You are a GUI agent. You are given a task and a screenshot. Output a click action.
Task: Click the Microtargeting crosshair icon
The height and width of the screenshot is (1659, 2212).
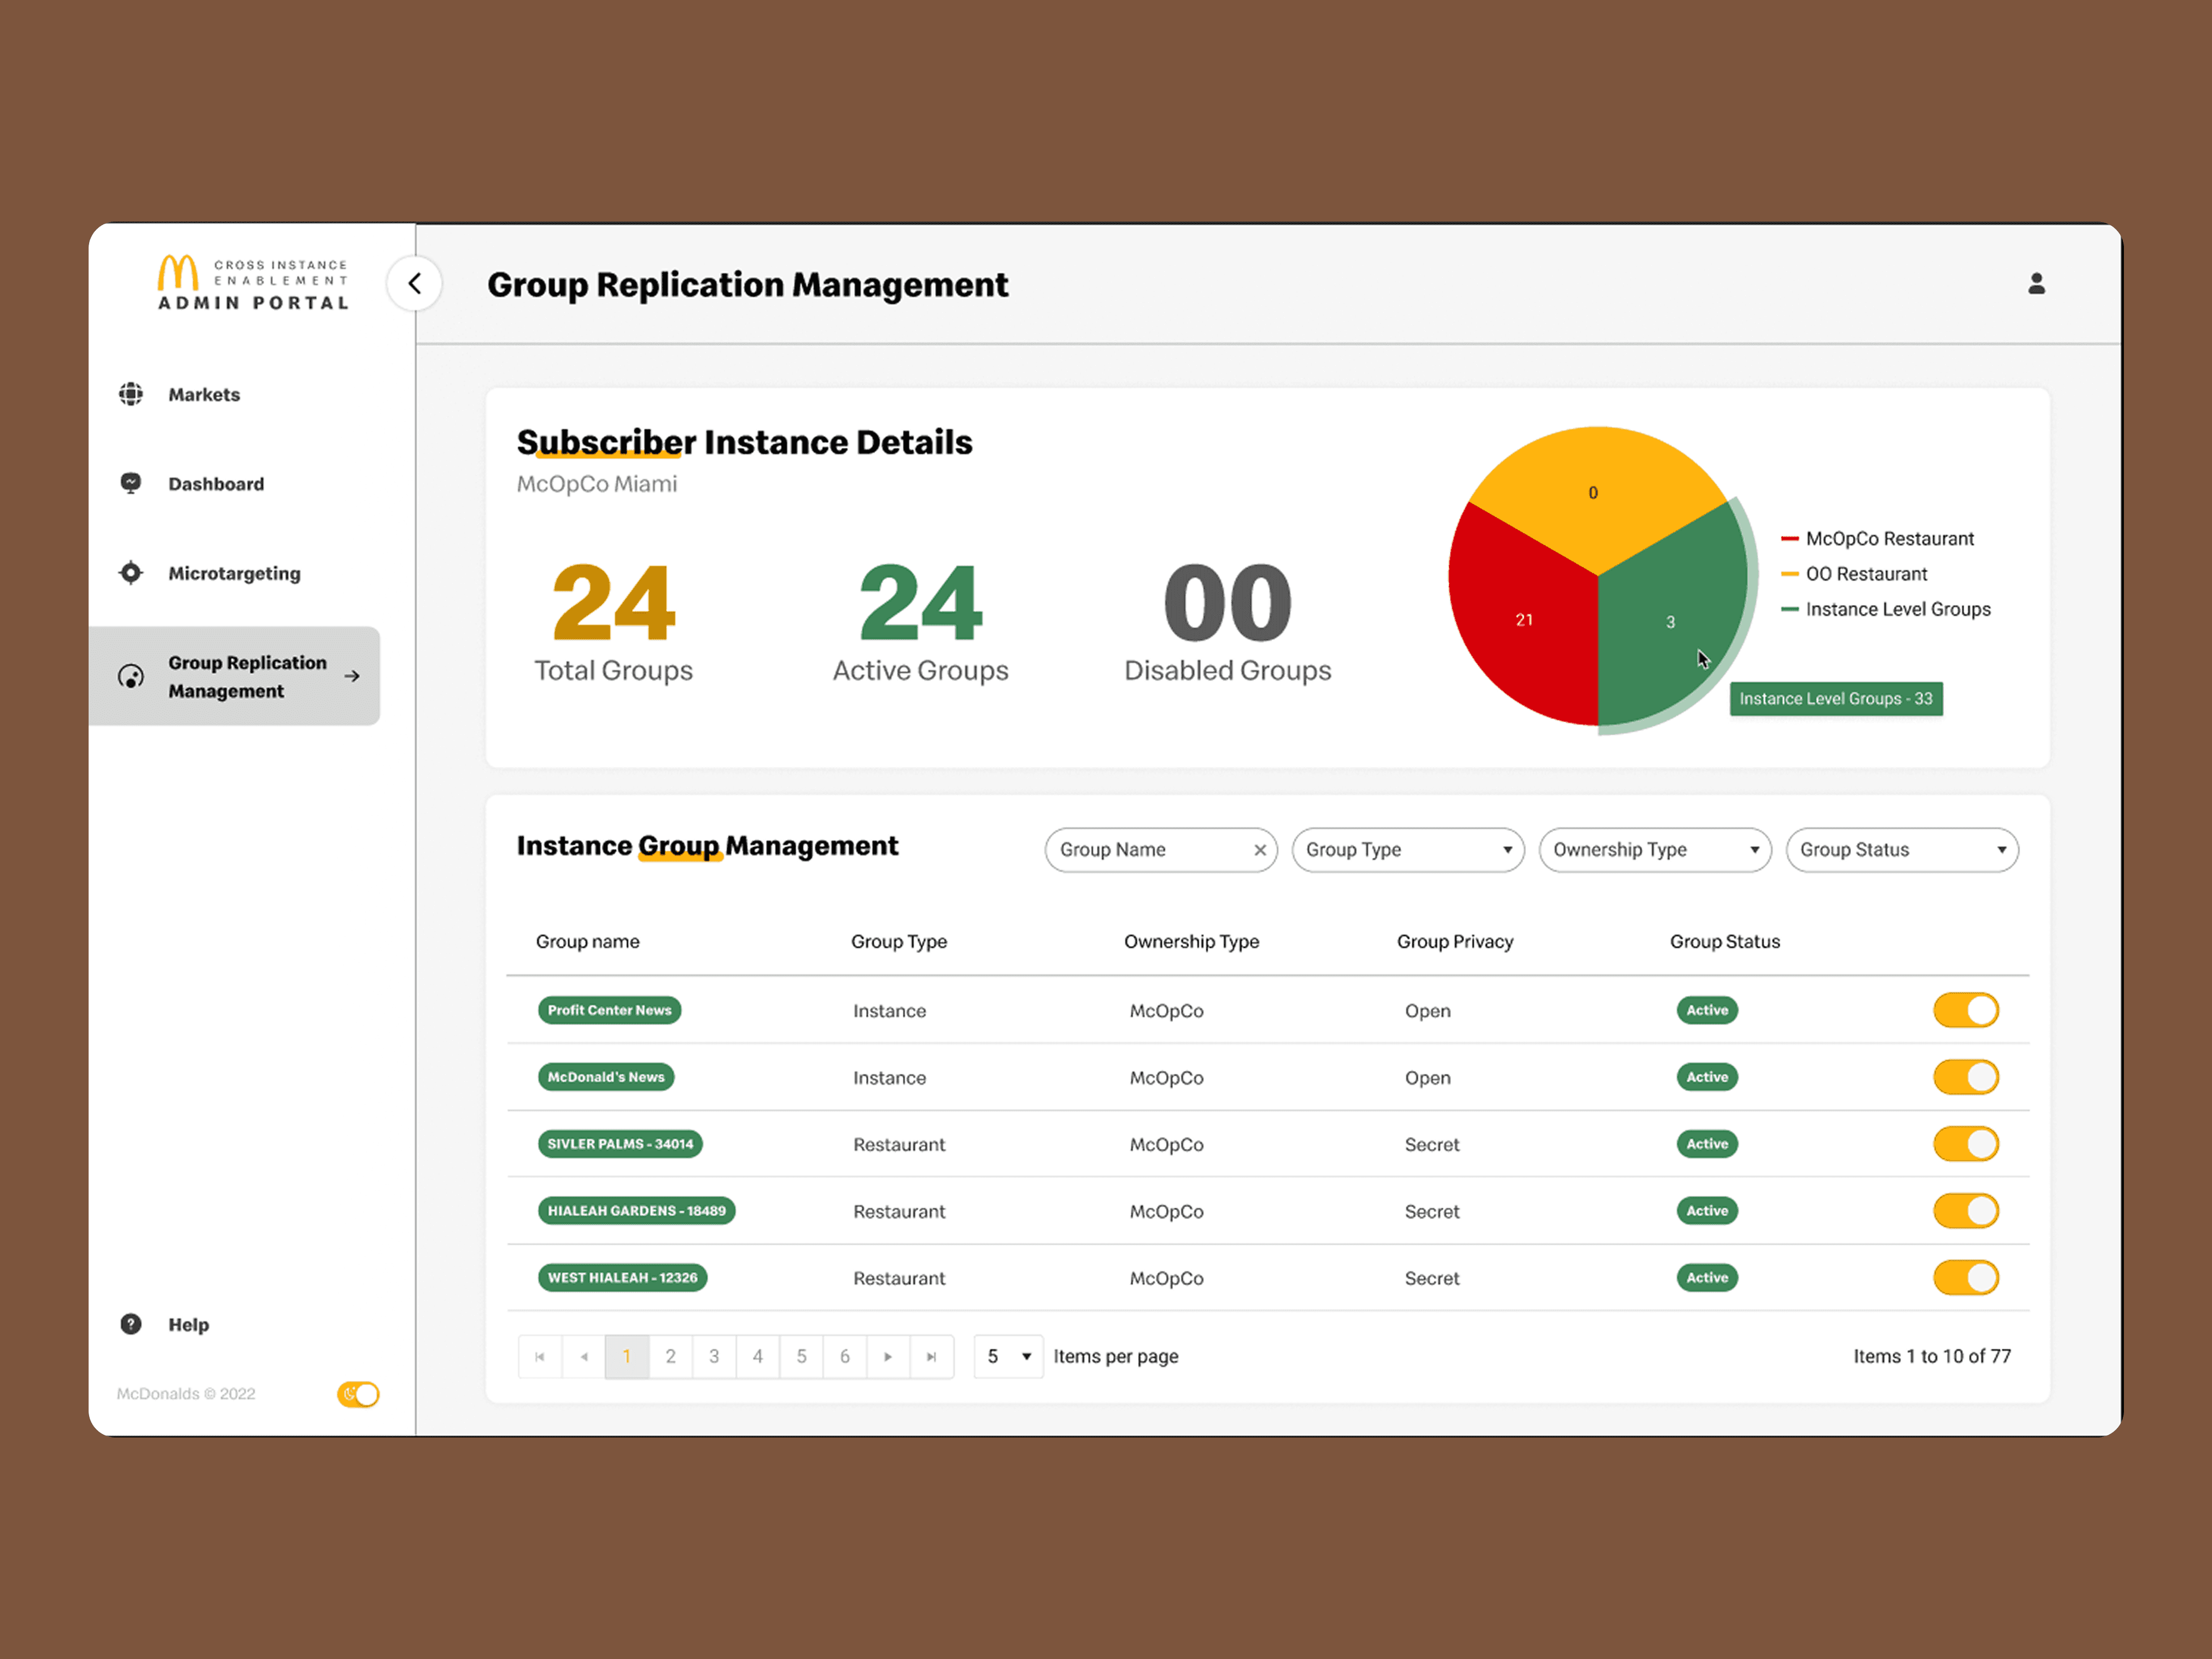(131, 573)
